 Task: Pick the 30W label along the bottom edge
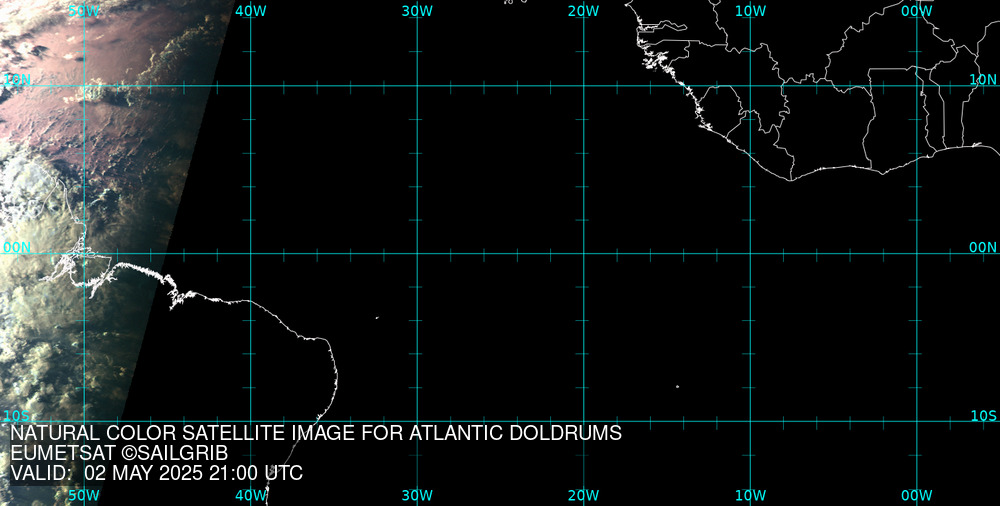(x=417, y=495)
